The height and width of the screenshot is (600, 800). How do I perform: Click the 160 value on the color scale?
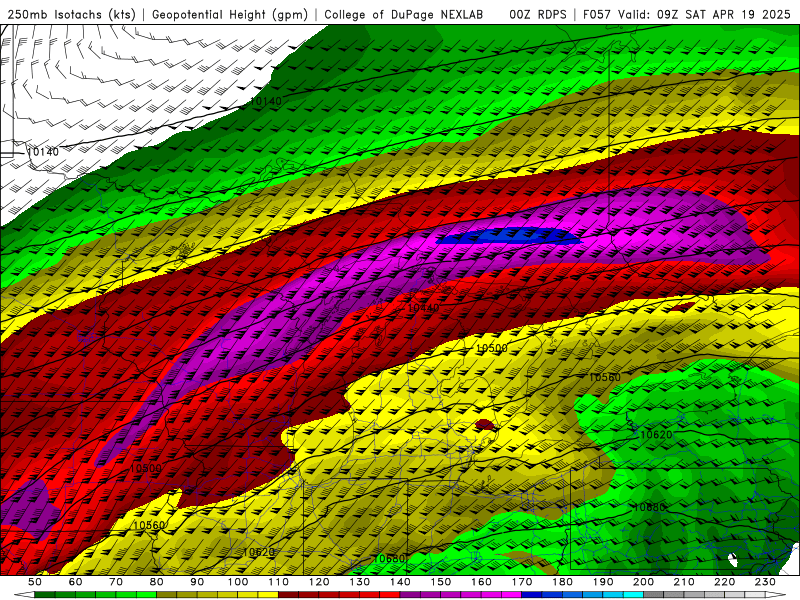click(481, 582)
